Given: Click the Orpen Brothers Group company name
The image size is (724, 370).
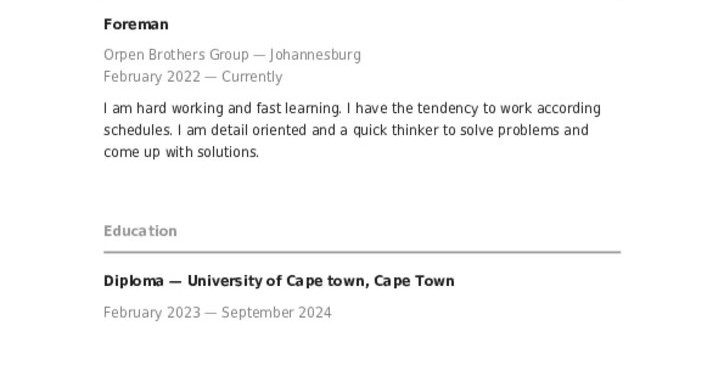Looking at the screenshot, I should [x=176, y=55].
